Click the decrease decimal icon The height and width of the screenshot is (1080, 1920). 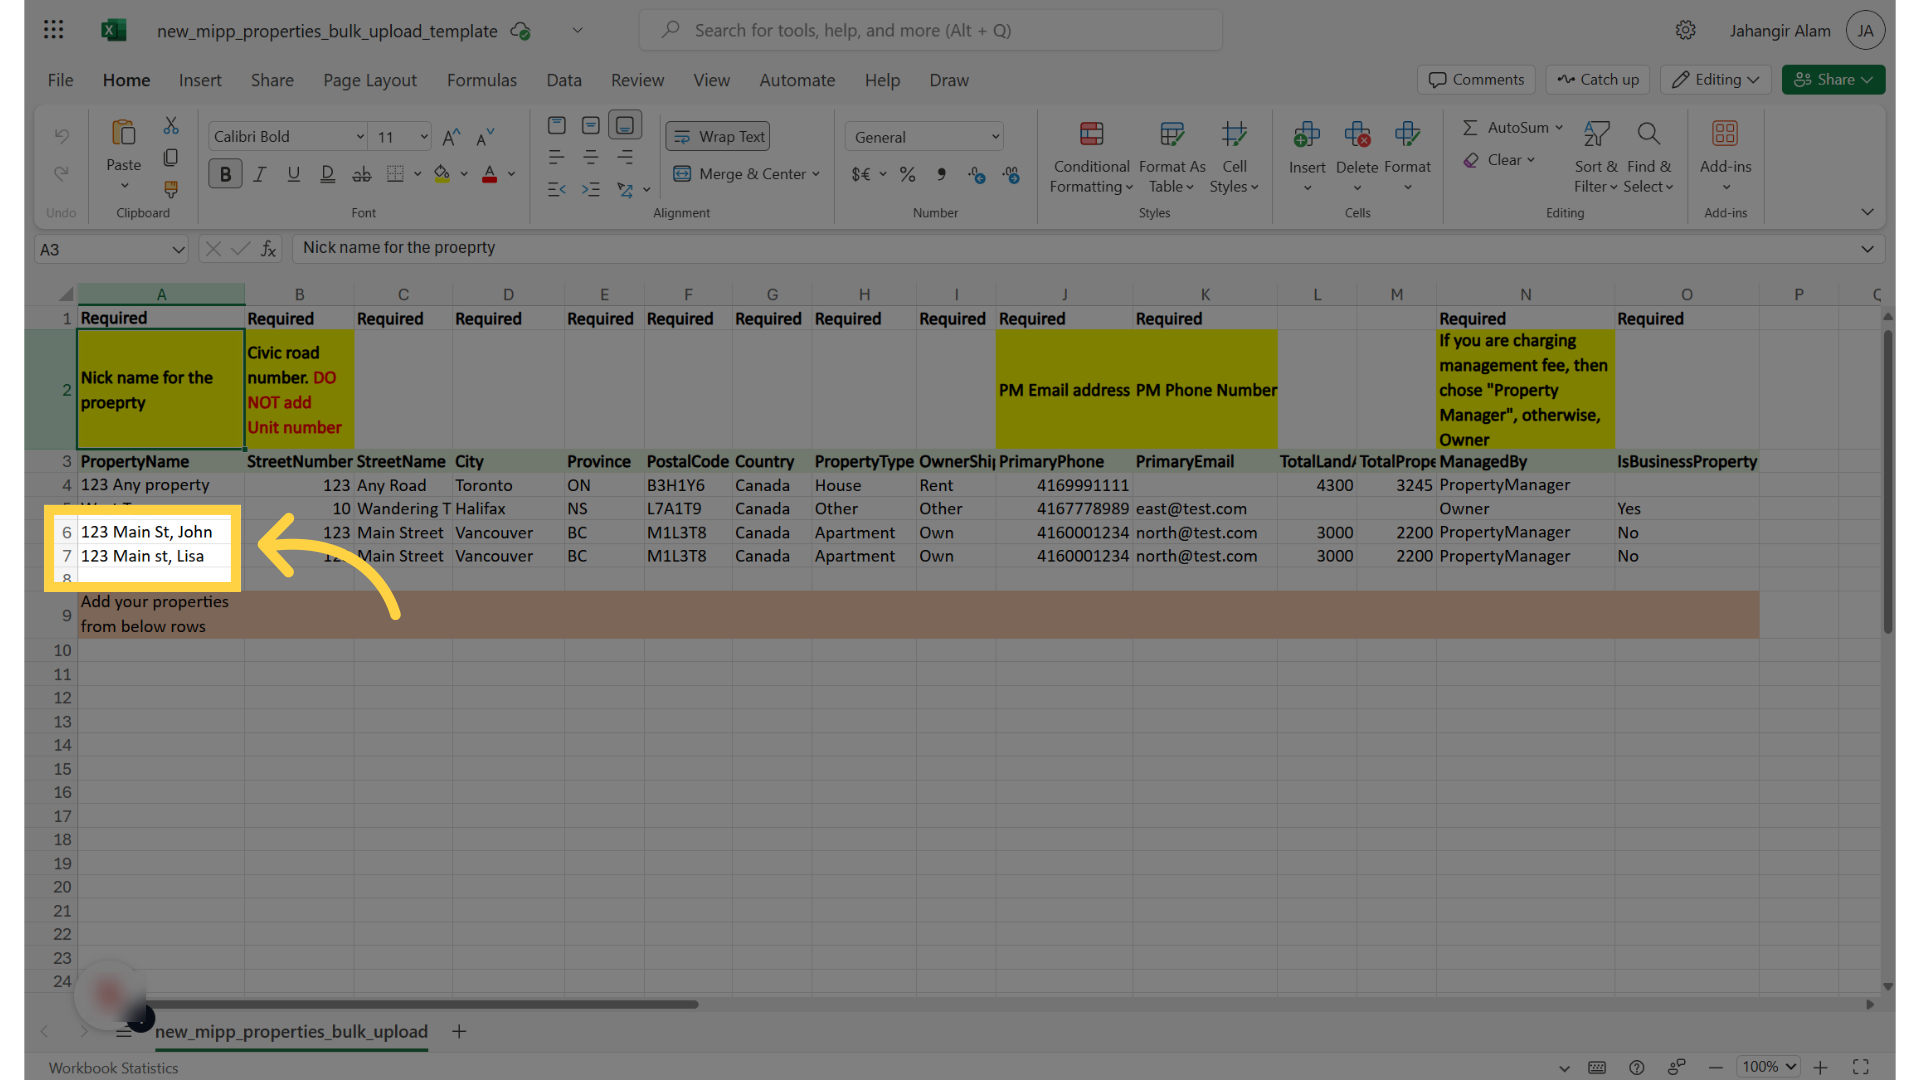pyautogui.click(x=1011, y=175)
